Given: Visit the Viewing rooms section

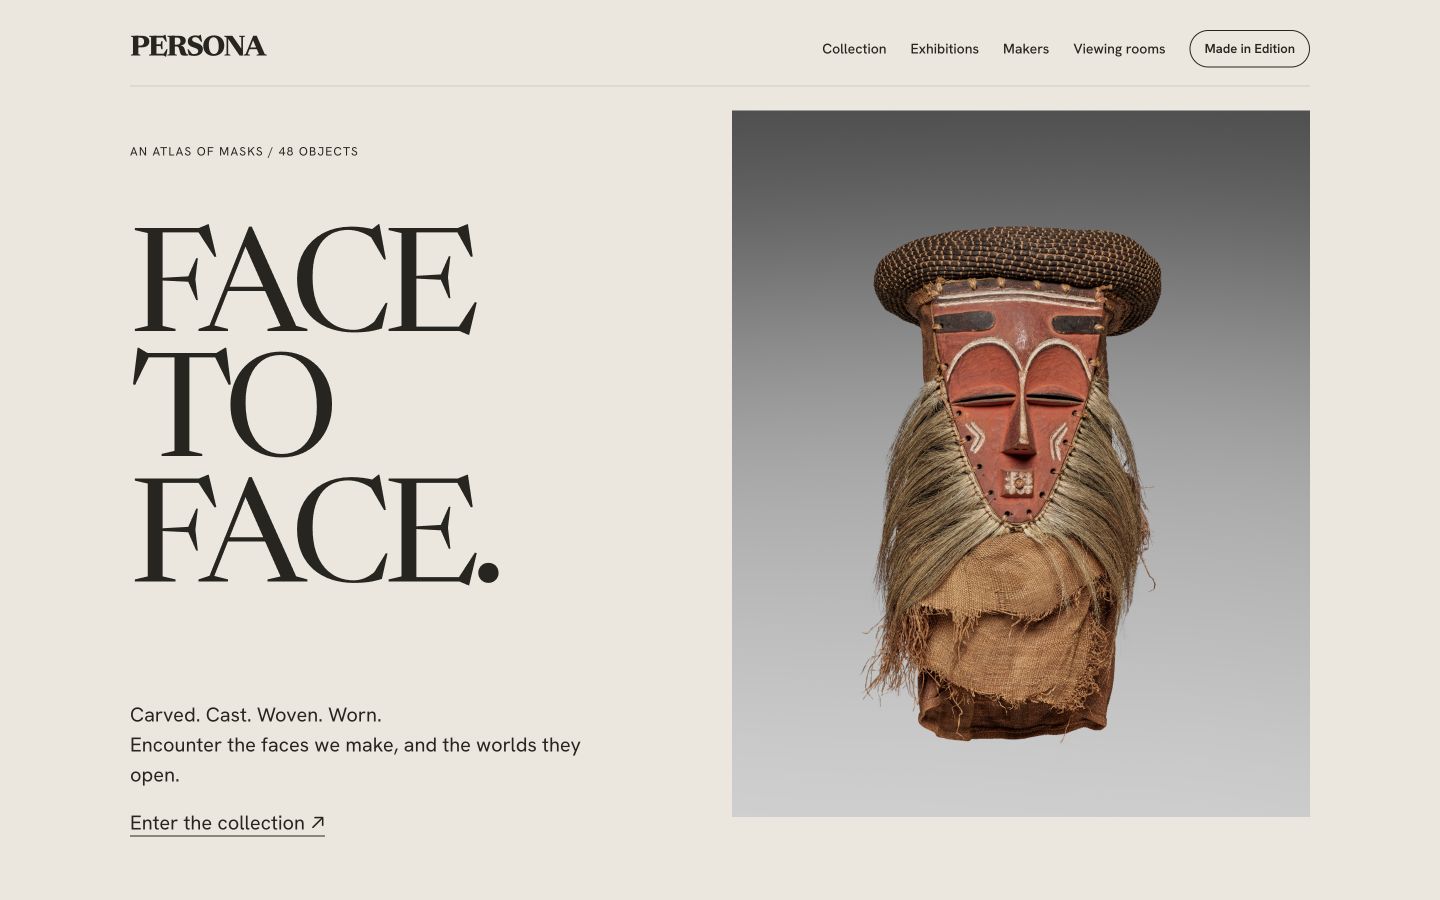Looking at the screenshot, I should 1119,49.
